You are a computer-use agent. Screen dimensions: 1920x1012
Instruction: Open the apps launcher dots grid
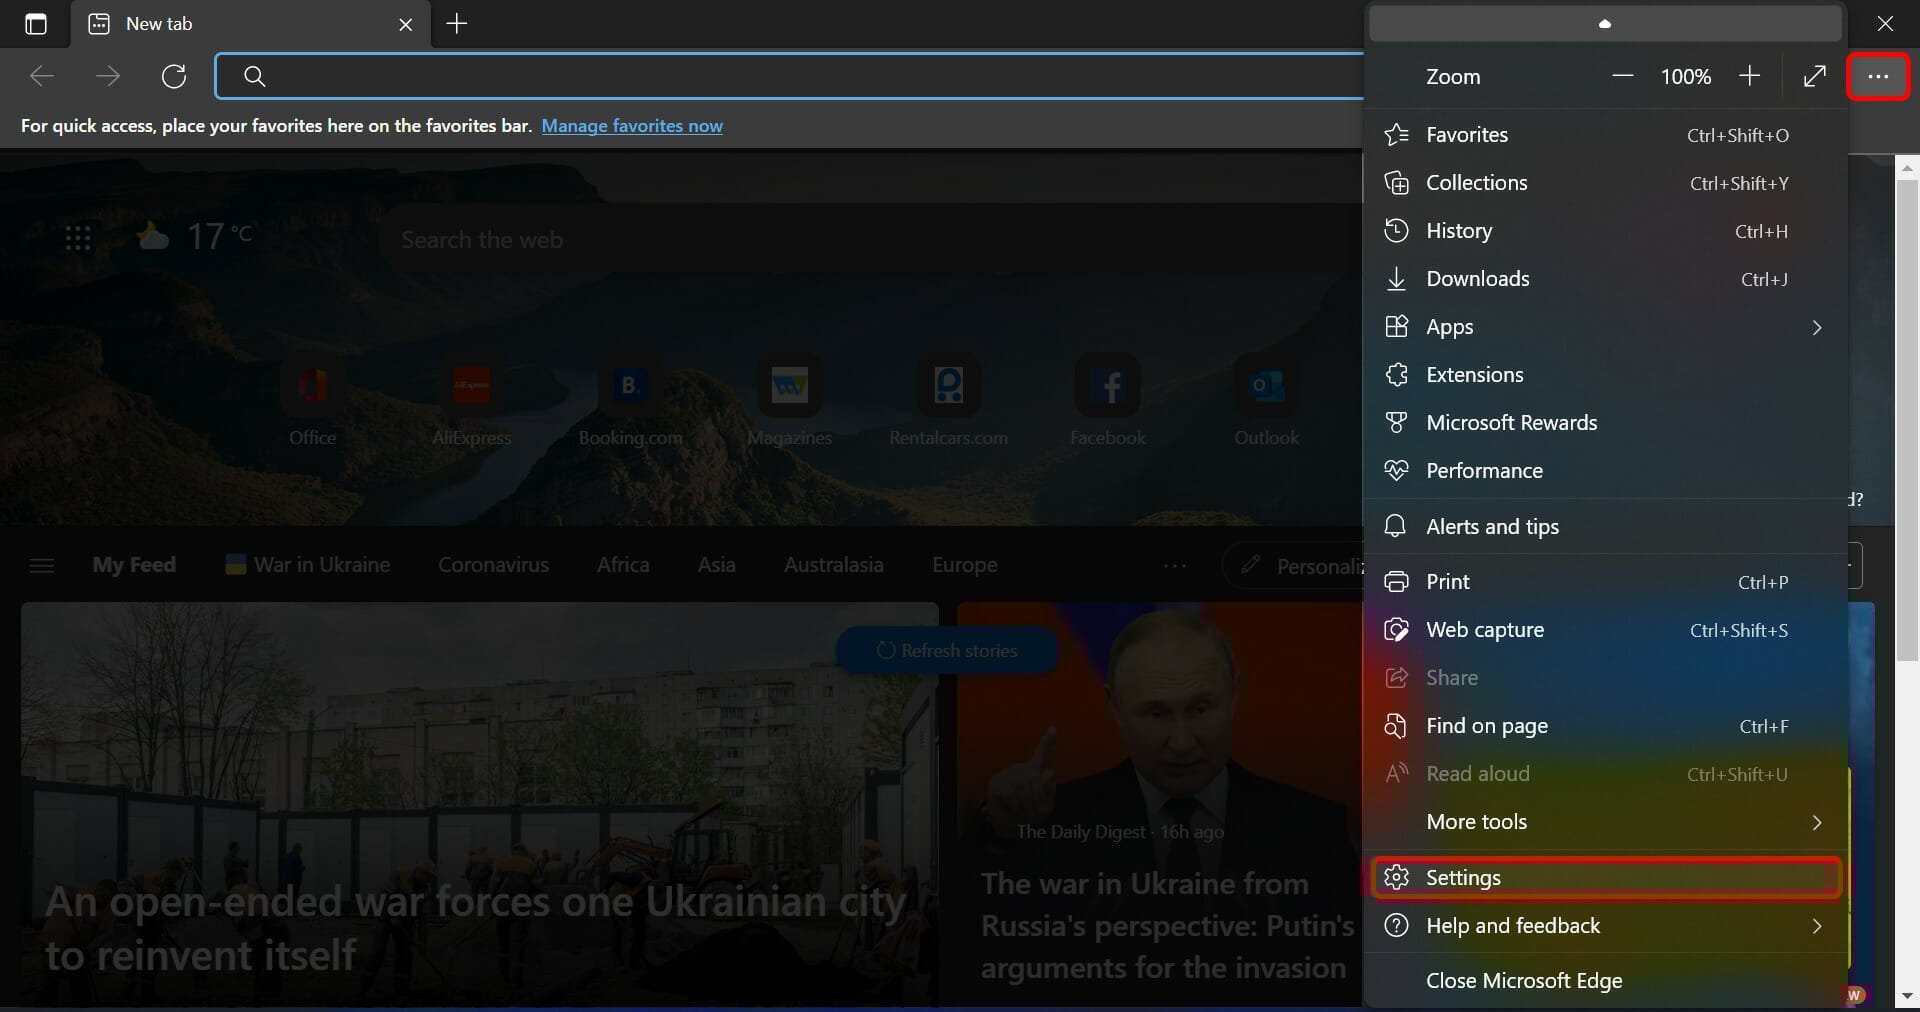click(x=78, y=238)
